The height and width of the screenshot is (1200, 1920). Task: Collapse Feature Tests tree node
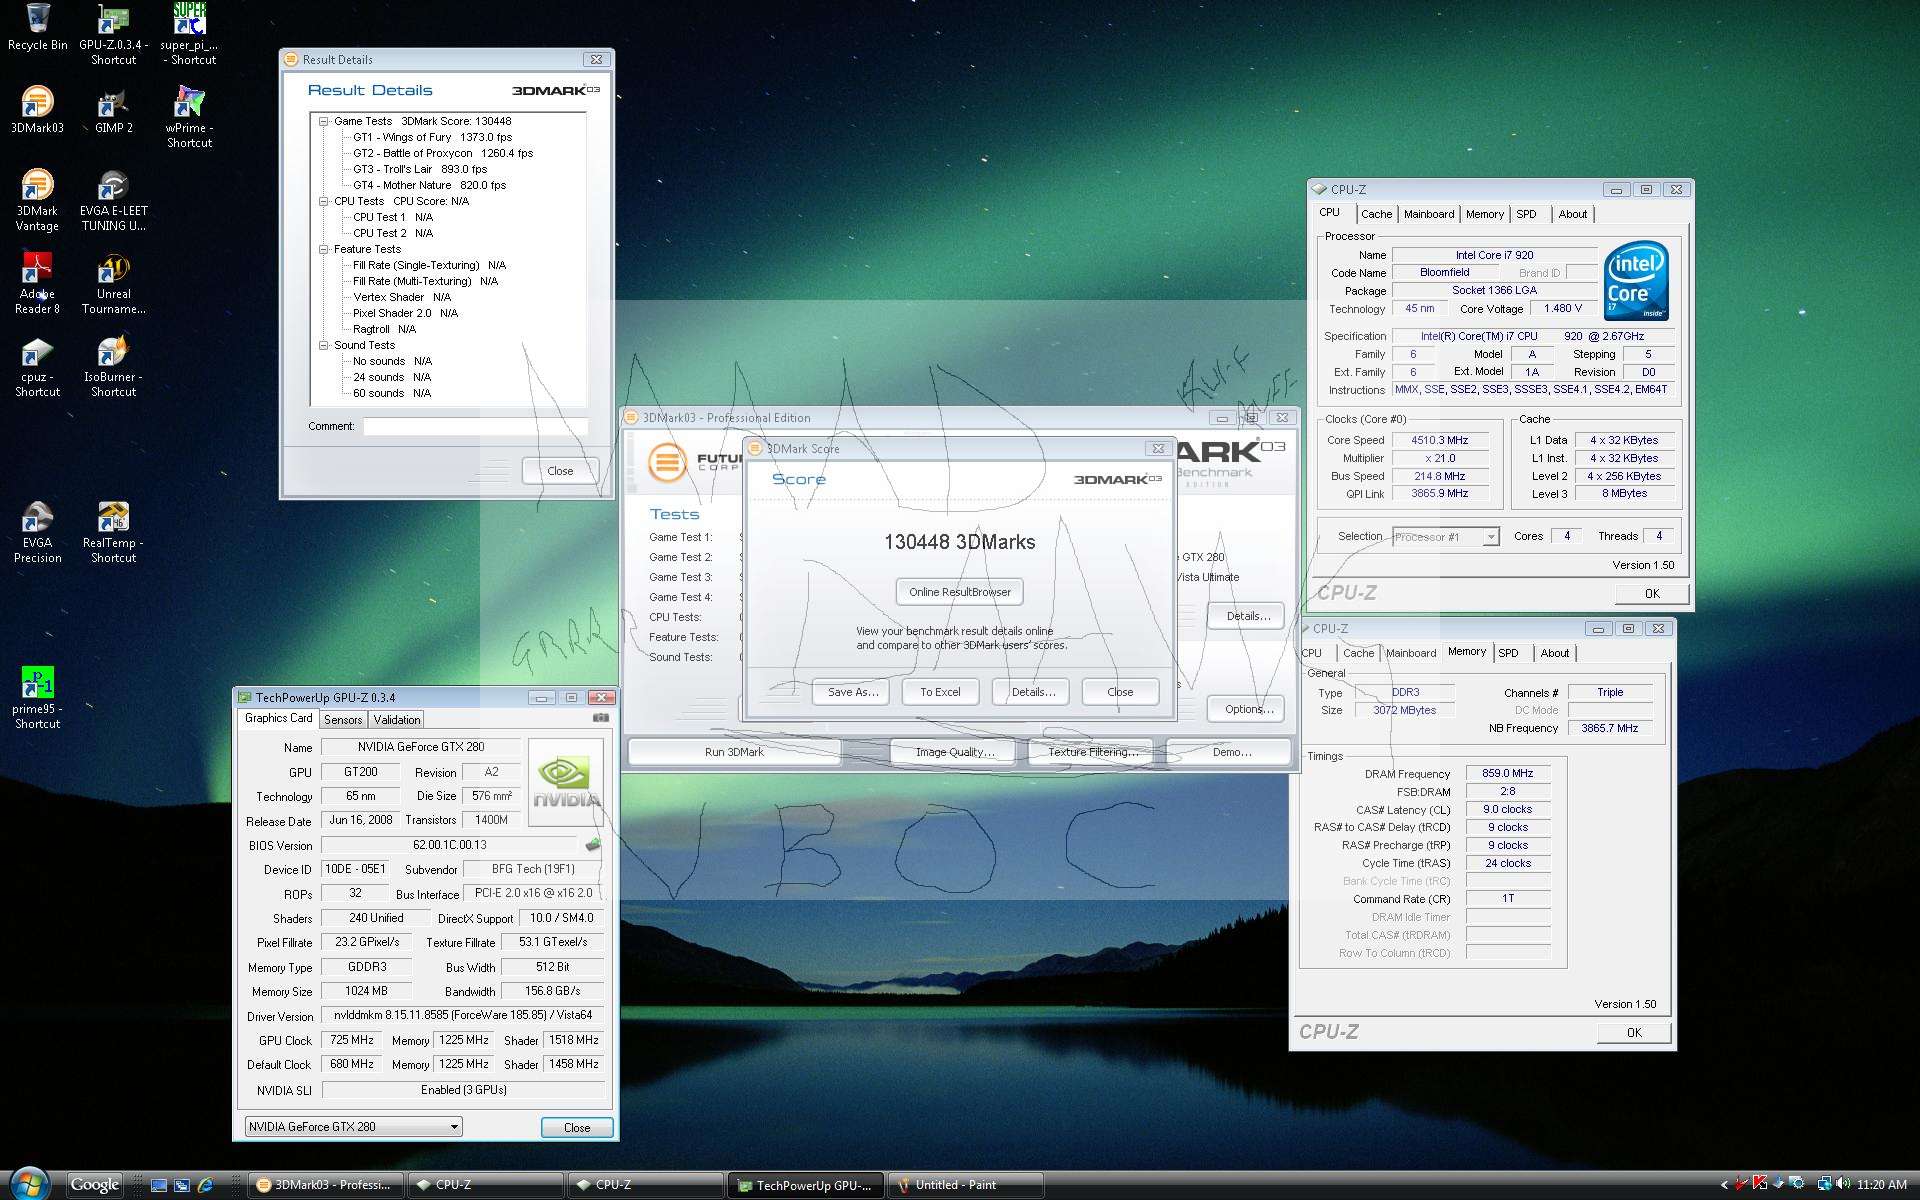pyautogui.click(x=324, y=249)
